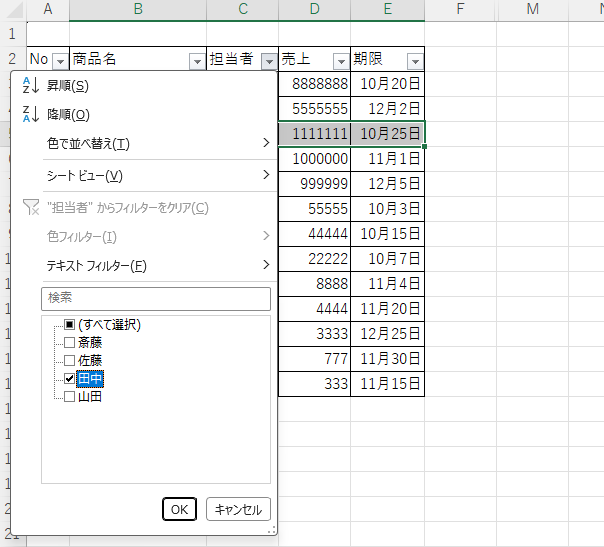Select column D header
The image size is (604, 547).
(314, 9)
